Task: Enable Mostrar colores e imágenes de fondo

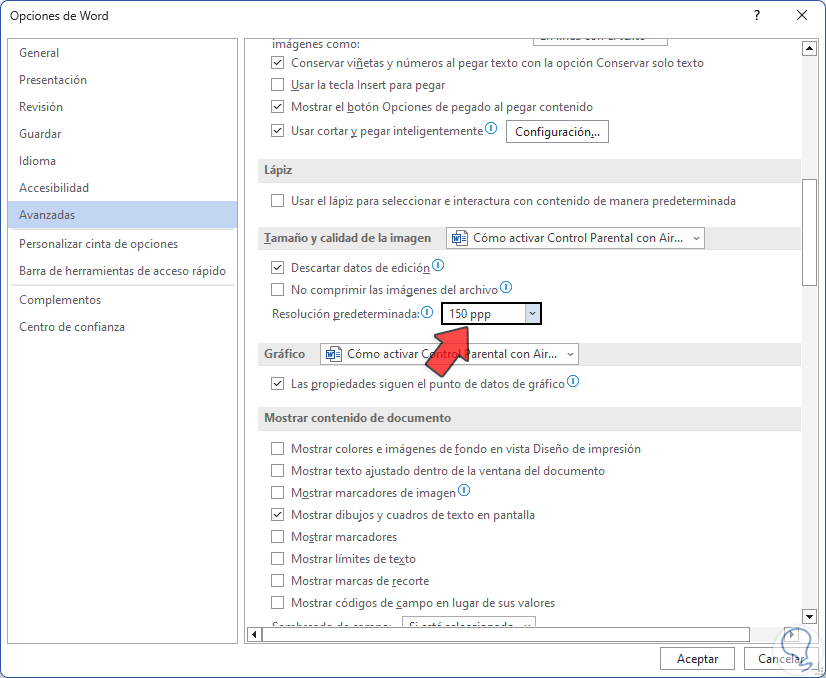Action: click(x=277, y=449)
